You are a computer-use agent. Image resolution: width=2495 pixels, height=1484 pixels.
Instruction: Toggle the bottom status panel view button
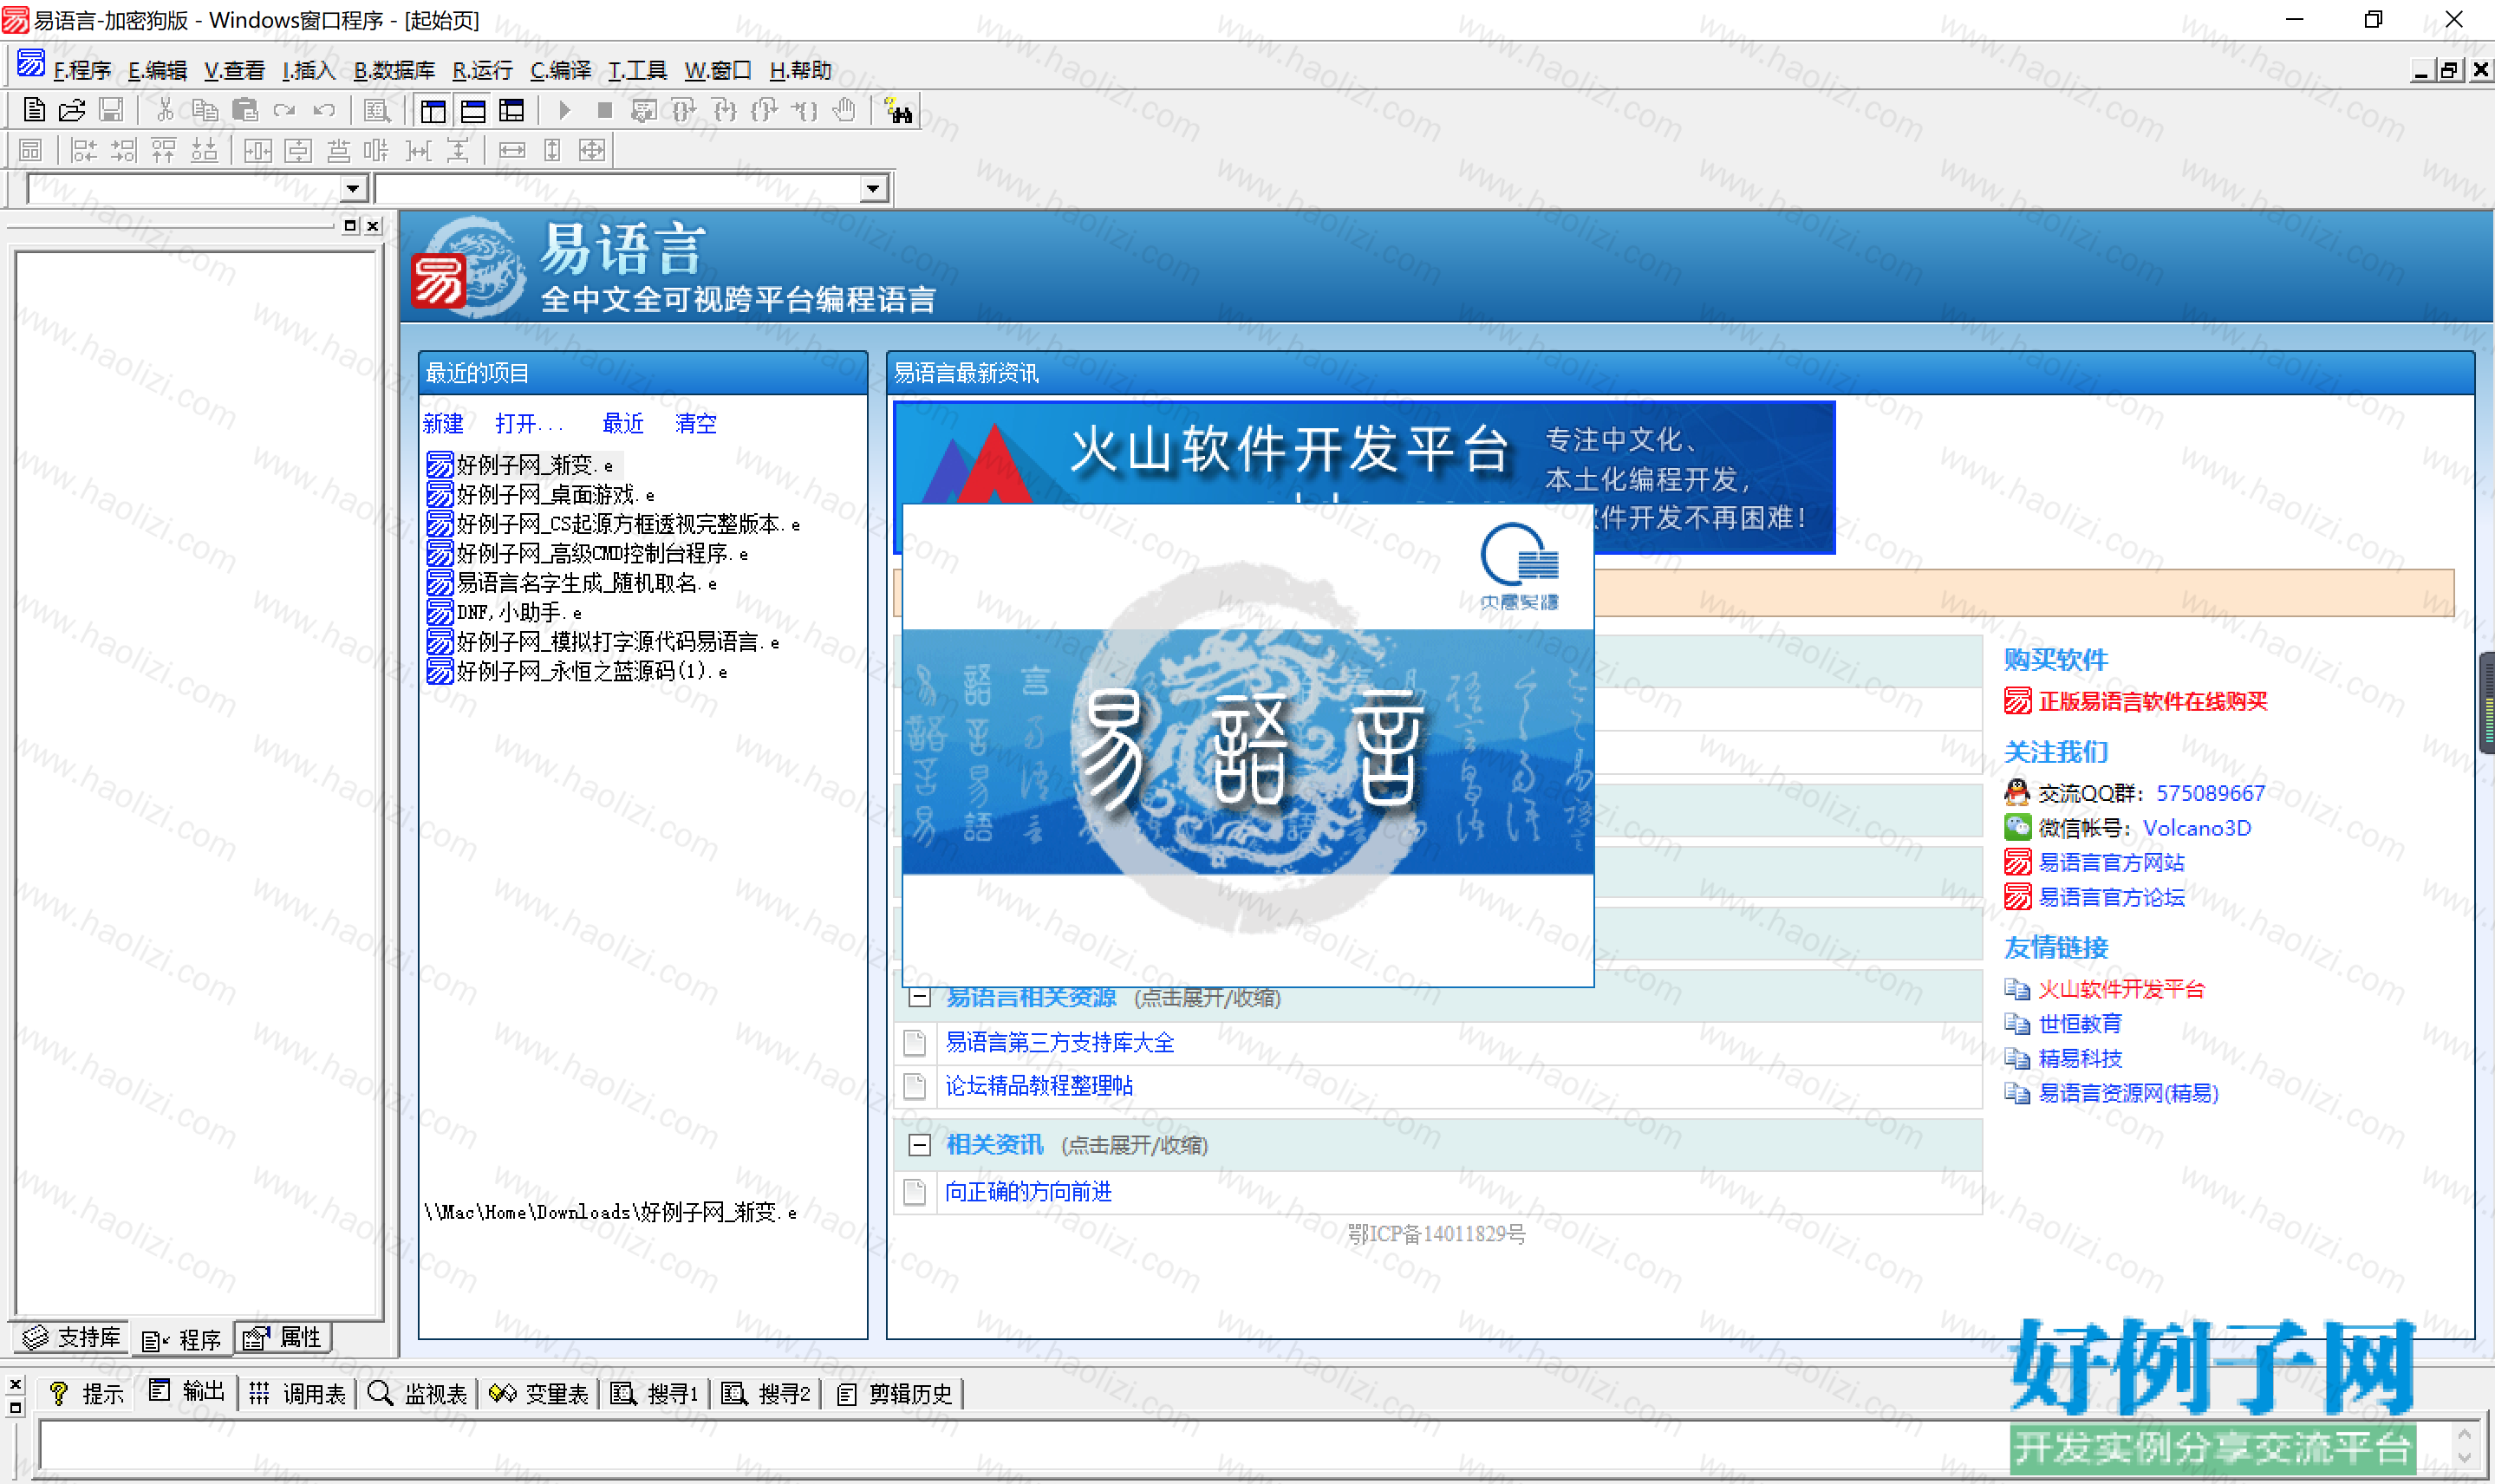click(473, 110)
